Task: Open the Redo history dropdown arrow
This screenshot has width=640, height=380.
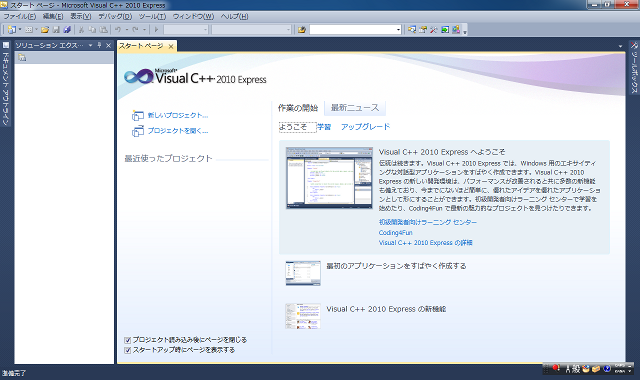Action: click(144, 29)
